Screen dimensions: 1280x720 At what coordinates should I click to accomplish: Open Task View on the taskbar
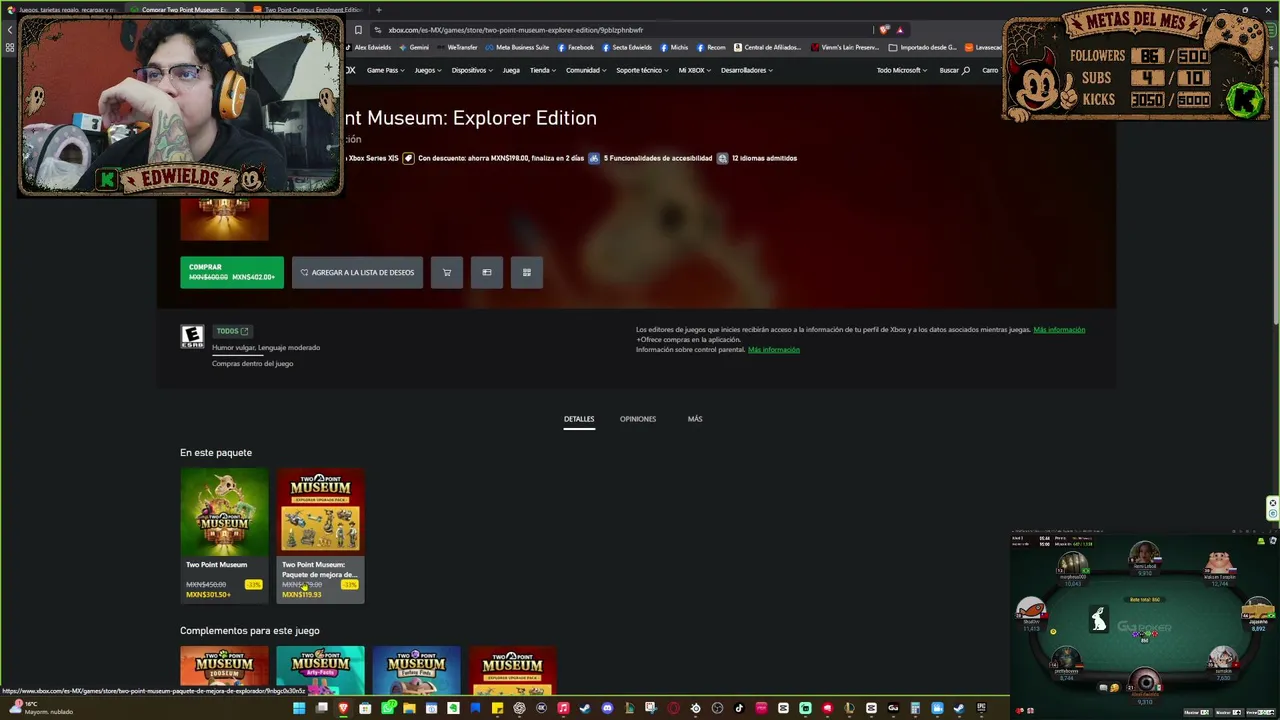tap(321, 709)
